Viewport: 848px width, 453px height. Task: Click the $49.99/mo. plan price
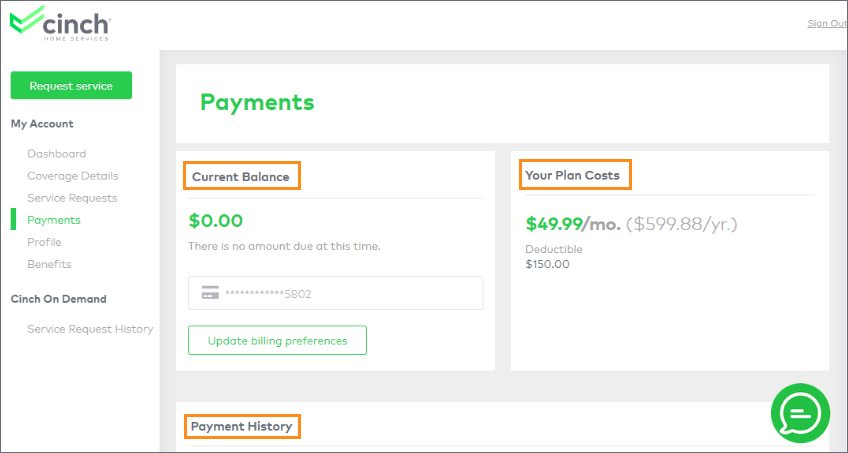pyautogui.click(x=572, y=224)
